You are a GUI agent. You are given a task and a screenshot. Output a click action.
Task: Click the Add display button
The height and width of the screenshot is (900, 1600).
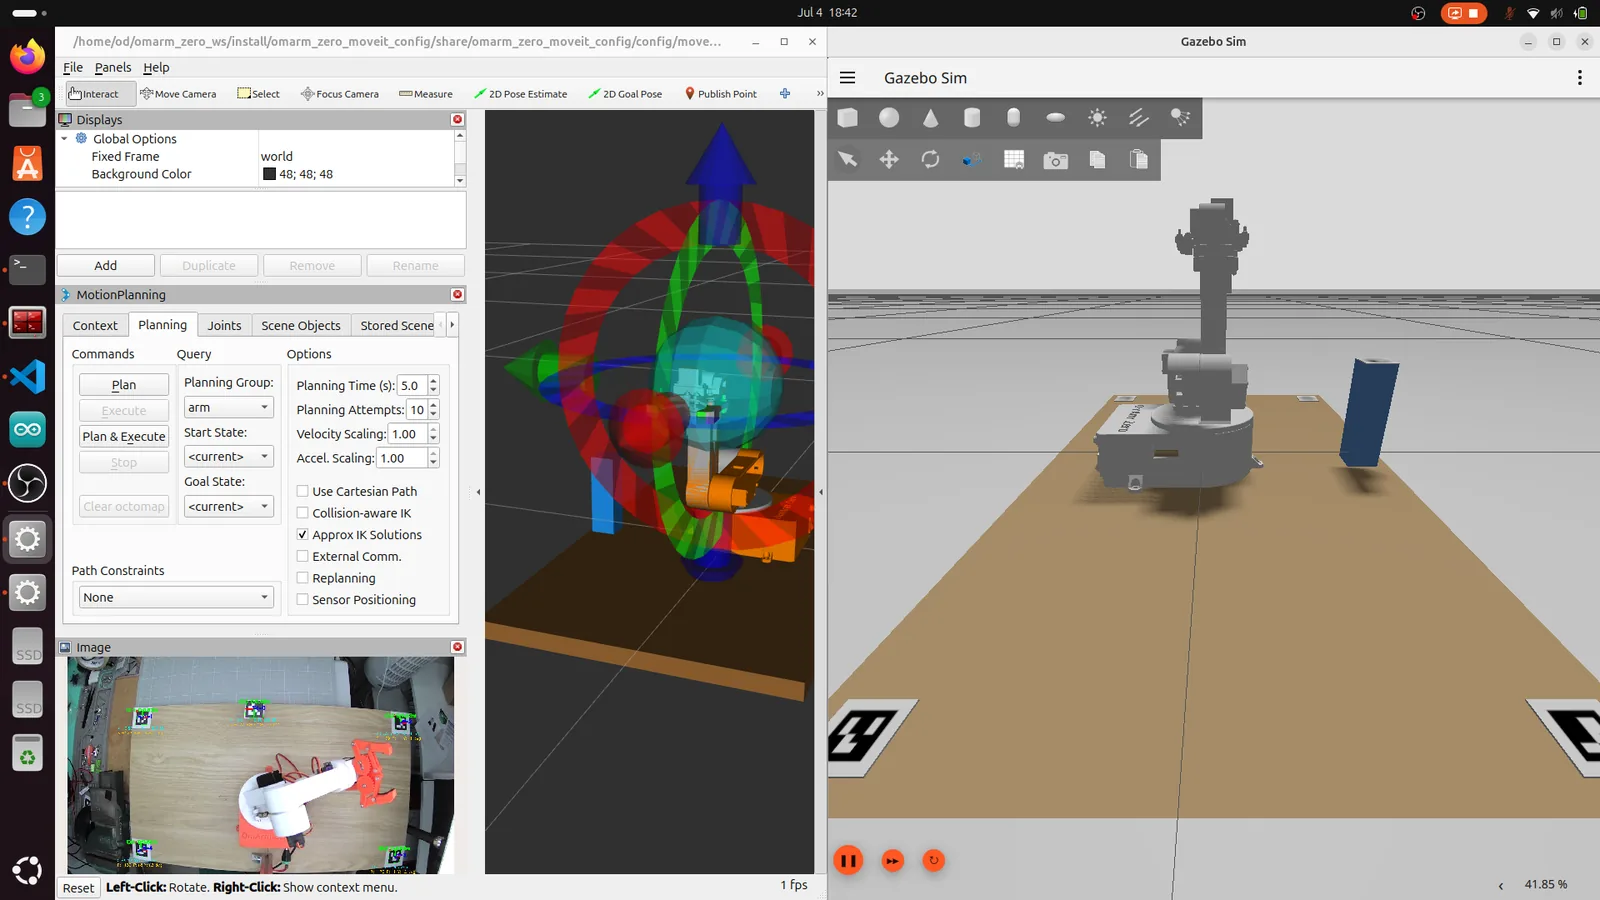pos(106,266)
